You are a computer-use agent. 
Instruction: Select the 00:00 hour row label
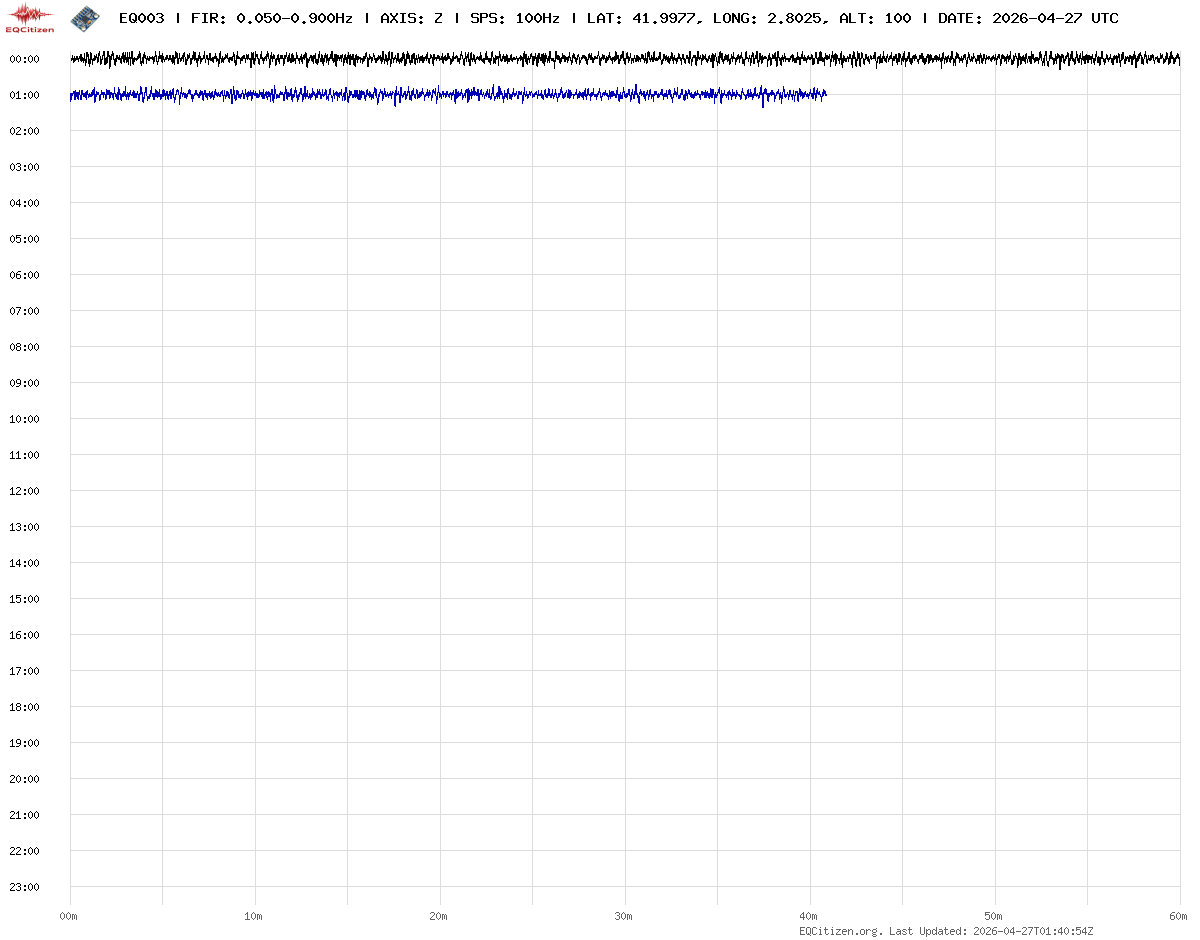pyautogui.click(x=24, y=59)
